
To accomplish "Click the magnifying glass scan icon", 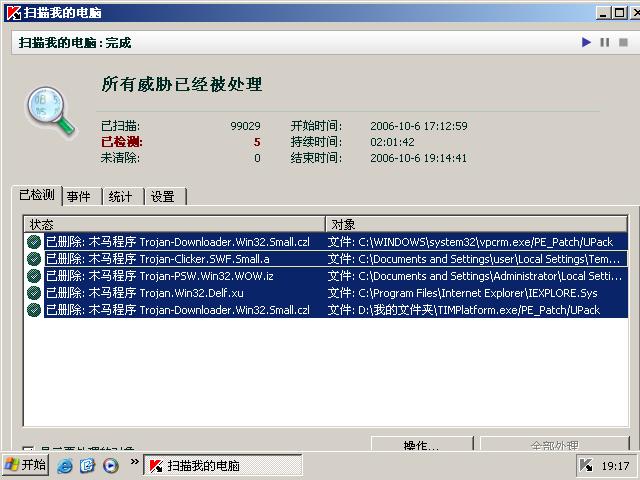I will [51, 110].
